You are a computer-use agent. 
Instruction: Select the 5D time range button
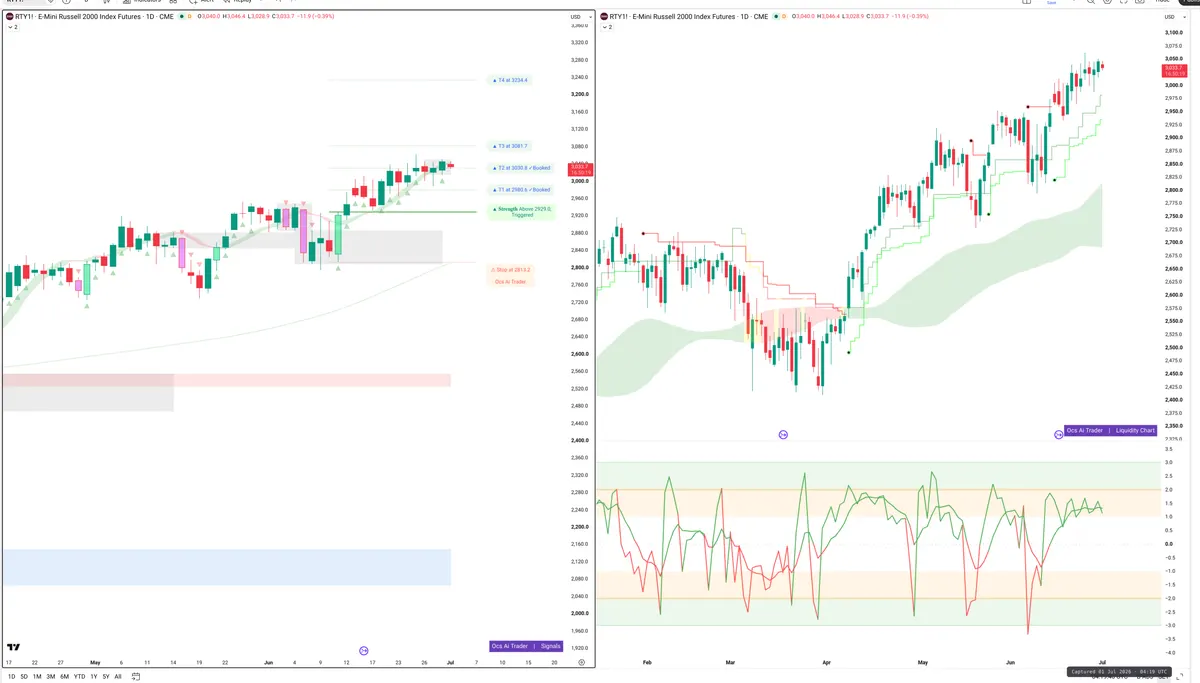click(x=24, y=676)
